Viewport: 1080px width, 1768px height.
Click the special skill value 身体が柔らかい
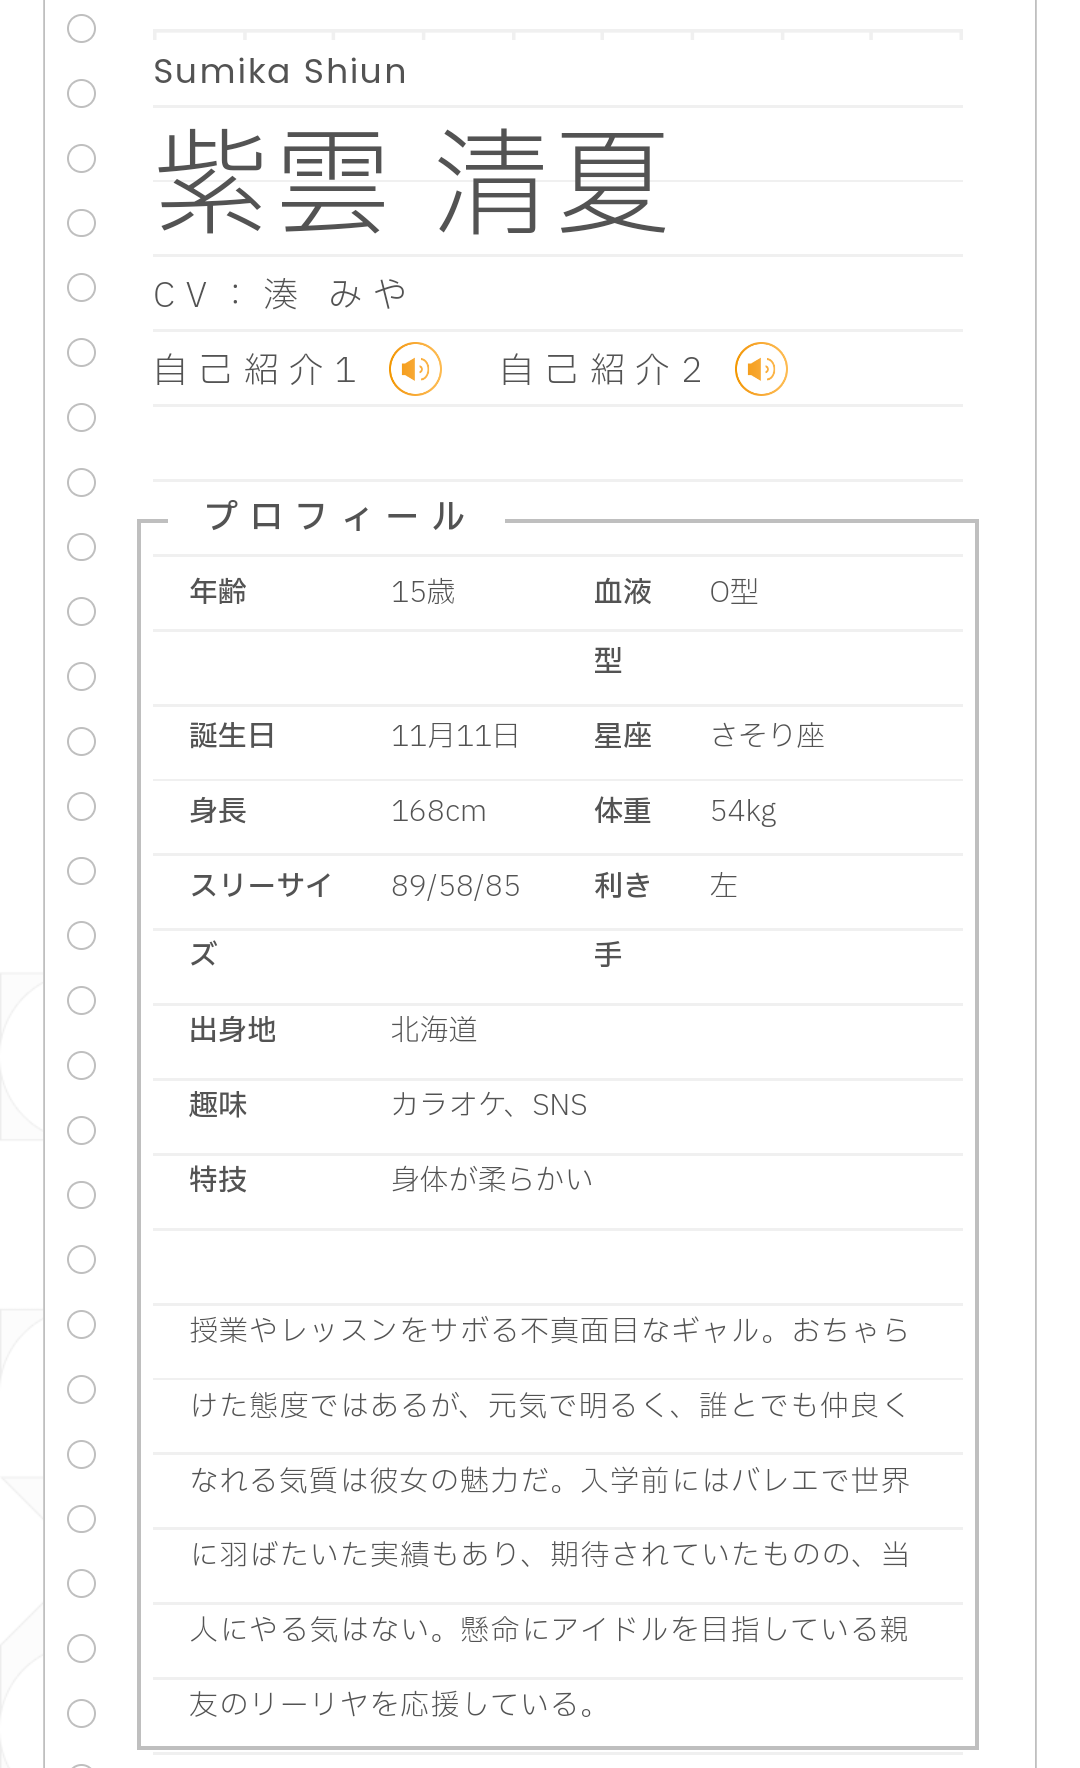(492, 1180)
